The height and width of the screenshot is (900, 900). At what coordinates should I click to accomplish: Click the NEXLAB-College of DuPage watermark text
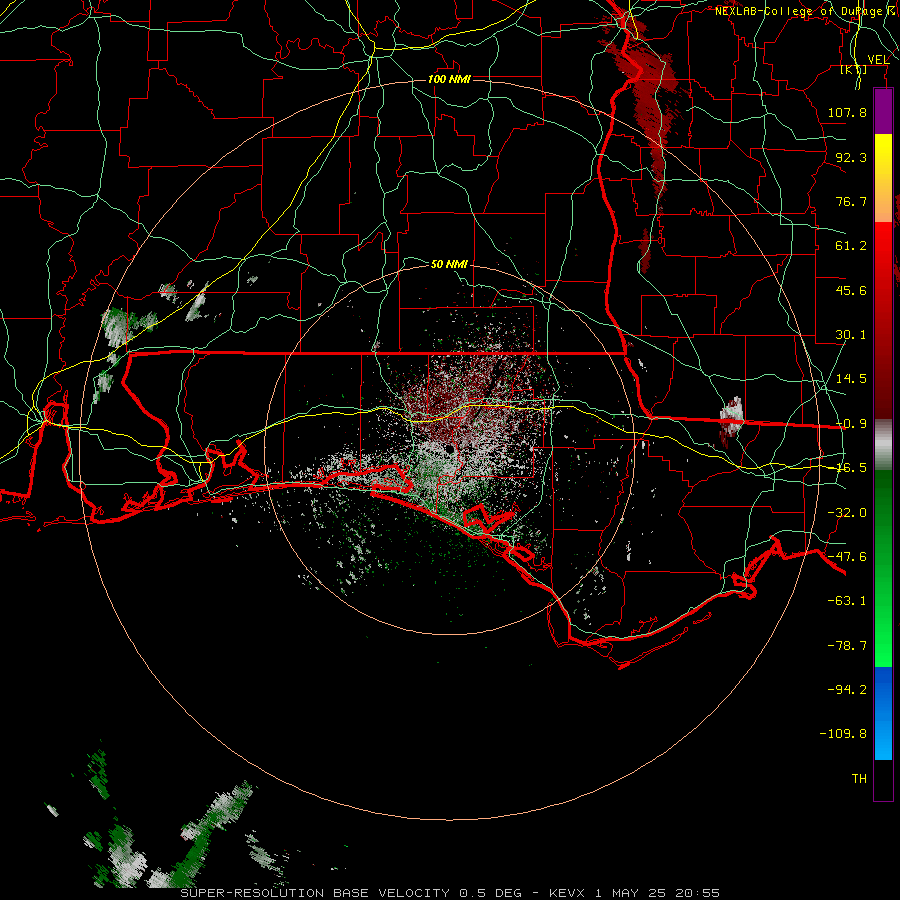point(799,11)
